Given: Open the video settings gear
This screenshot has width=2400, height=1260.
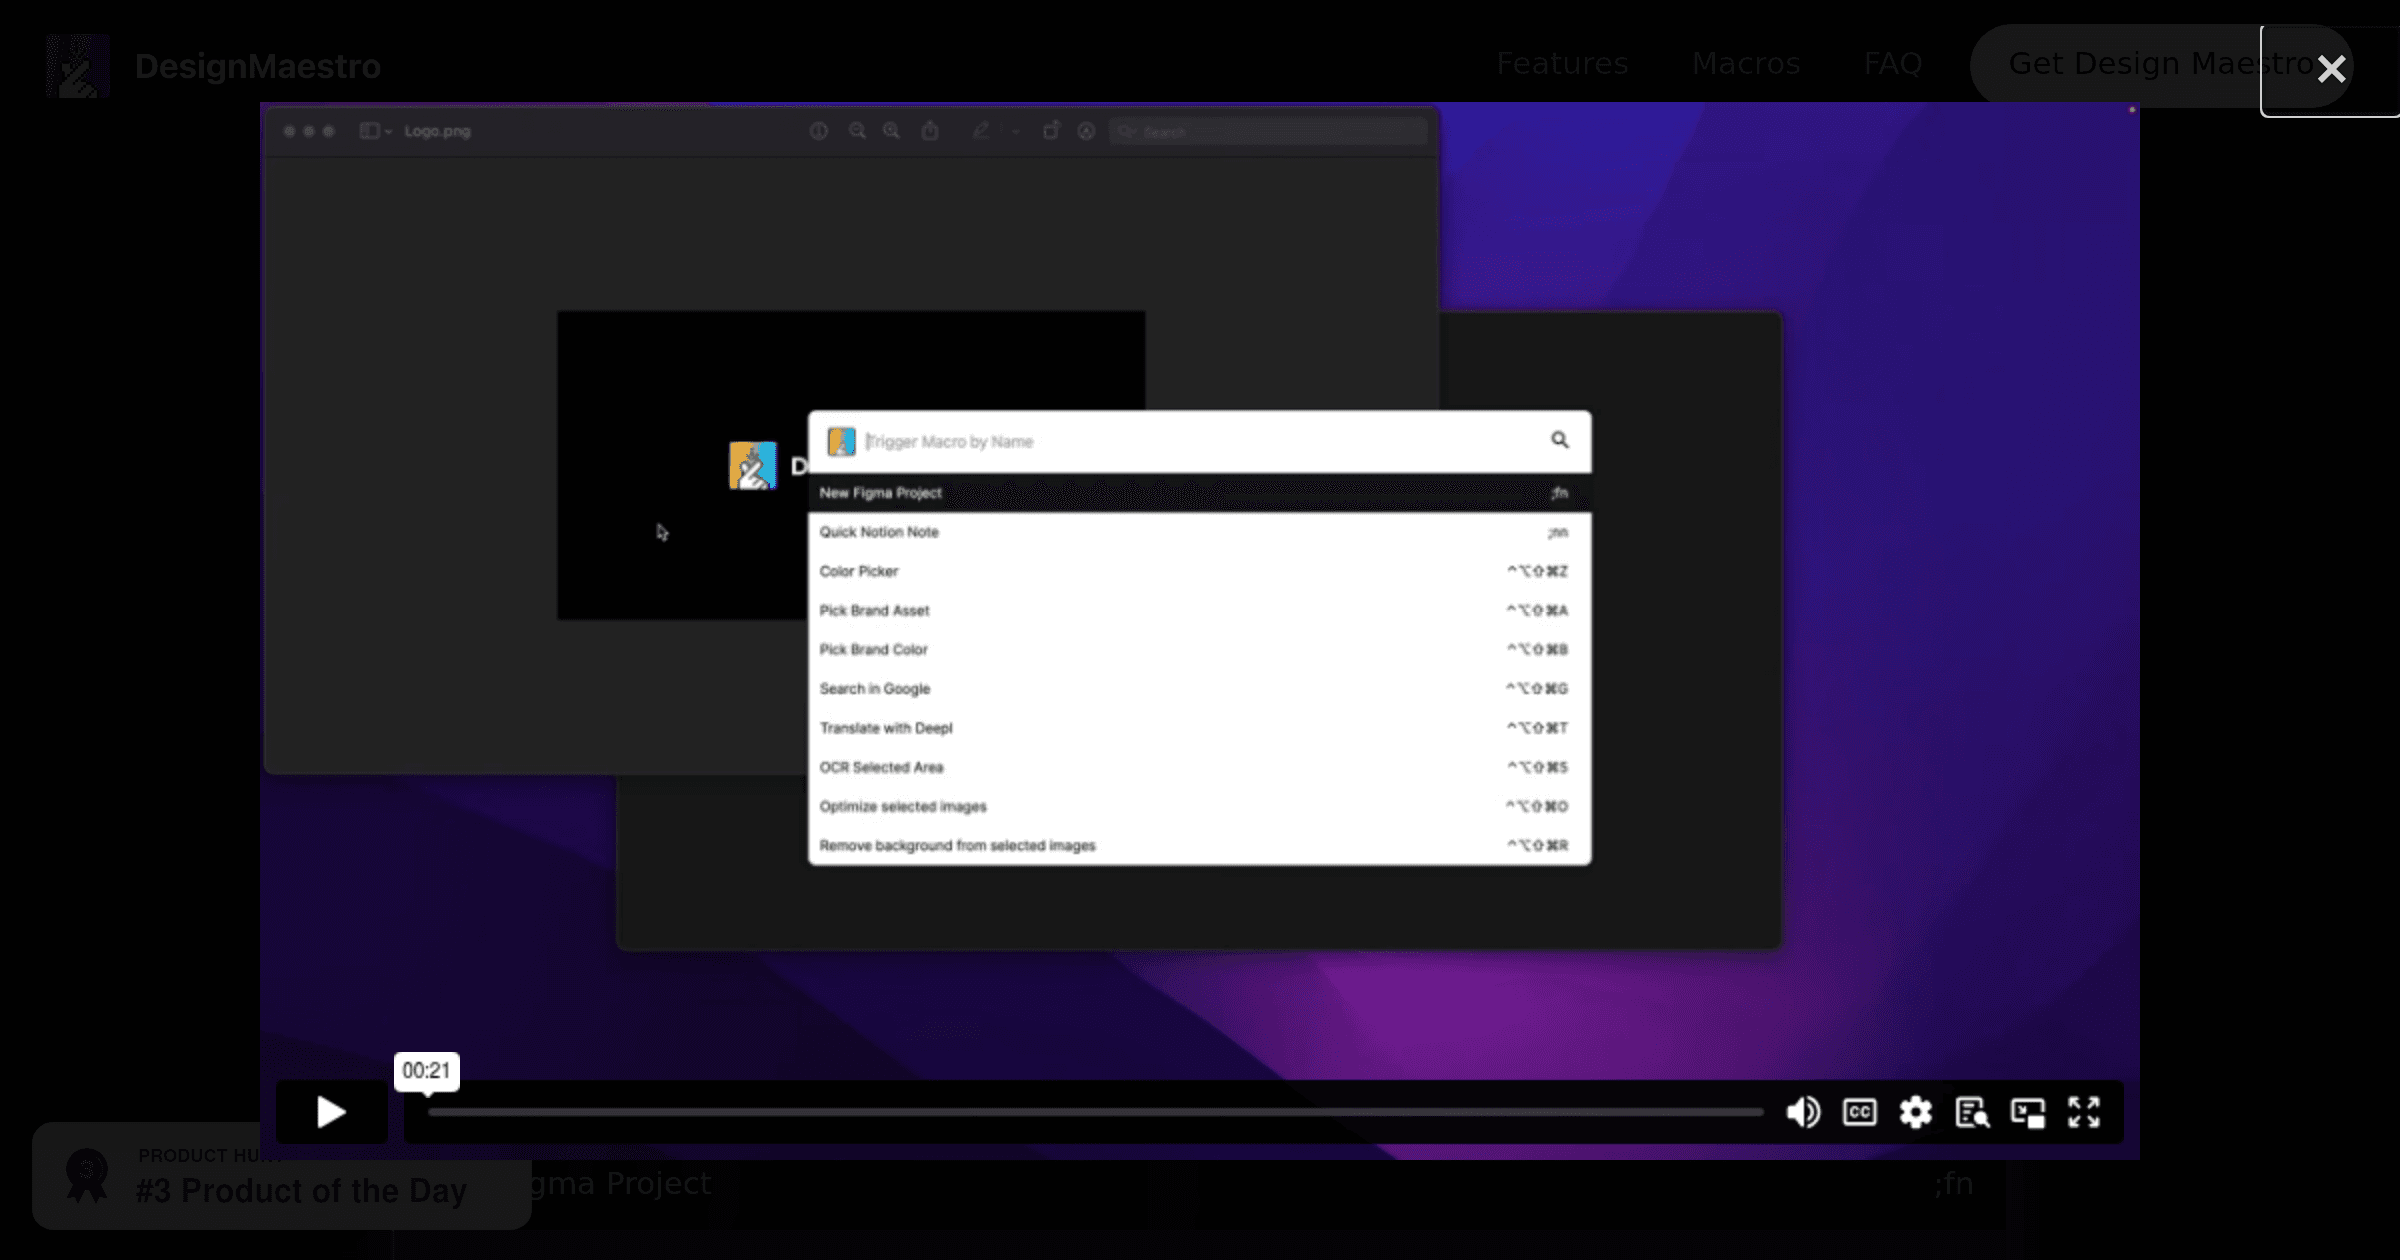Looking at the screenshot, I should click(1915, 1112).
